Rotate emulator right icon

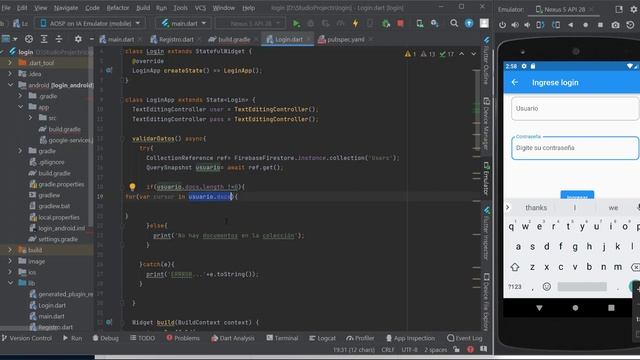[x=556, y=25]
